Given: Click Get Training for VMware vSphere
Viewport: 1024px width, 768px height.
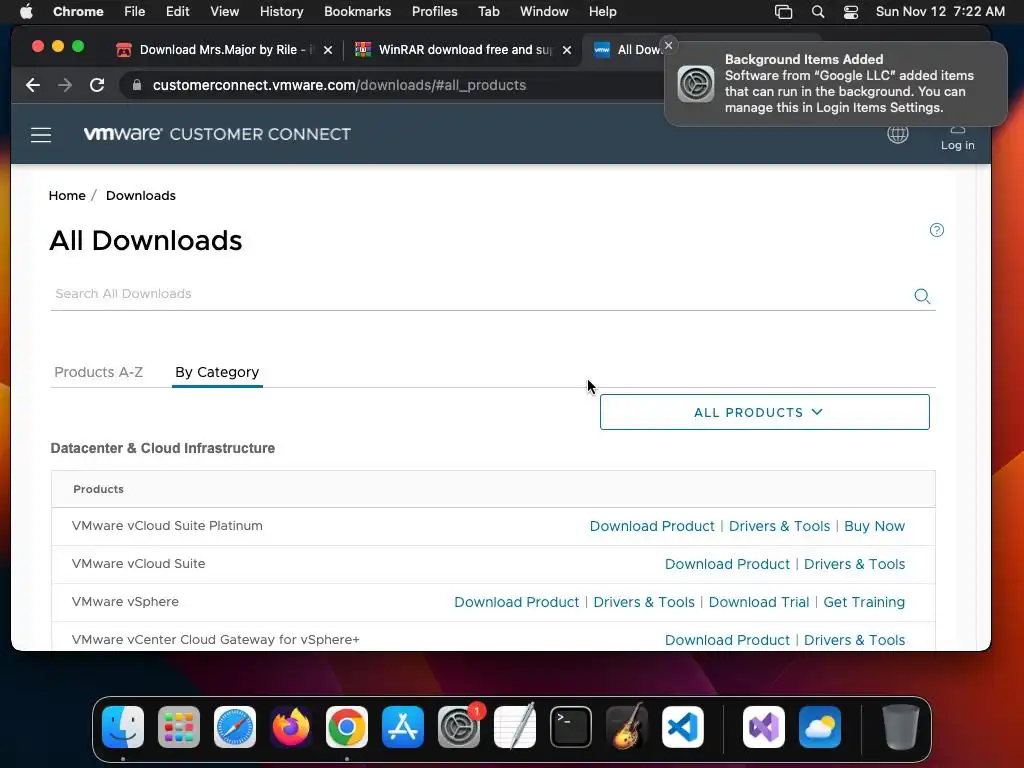Looking at the screenshot, I should coord(864,602).
